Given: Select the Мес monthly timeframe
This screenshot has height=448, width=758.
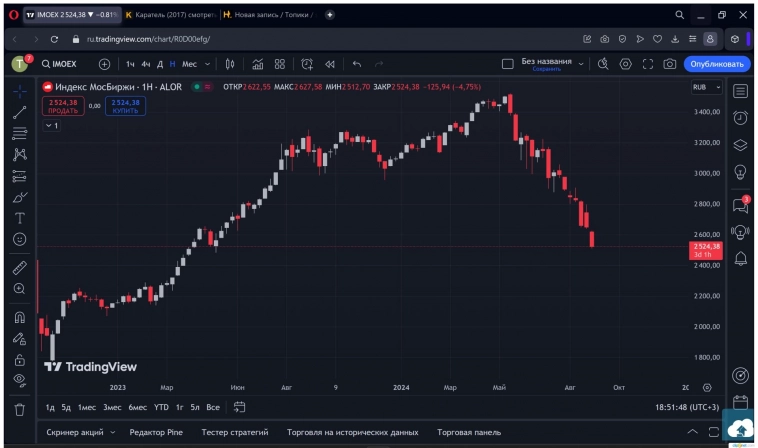Looking at the screenshot, I should tap(189, 64).
